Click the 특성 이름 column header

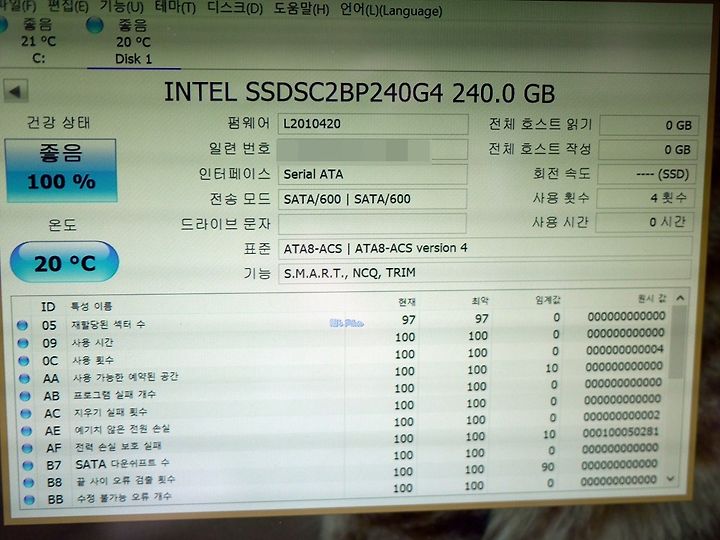point(91,306)
